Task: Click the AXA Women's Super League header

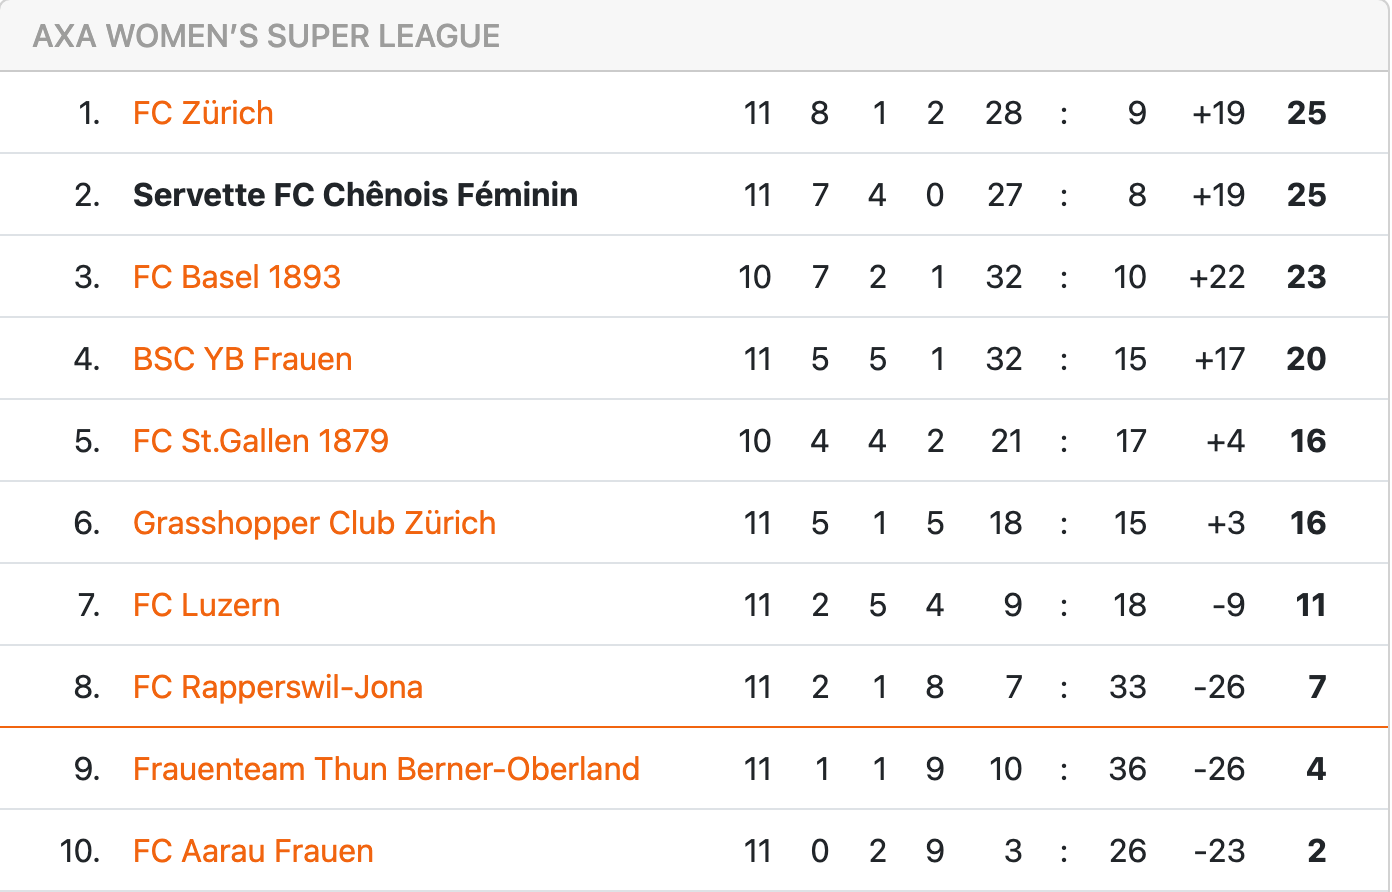Action: (x=266, y=36)
